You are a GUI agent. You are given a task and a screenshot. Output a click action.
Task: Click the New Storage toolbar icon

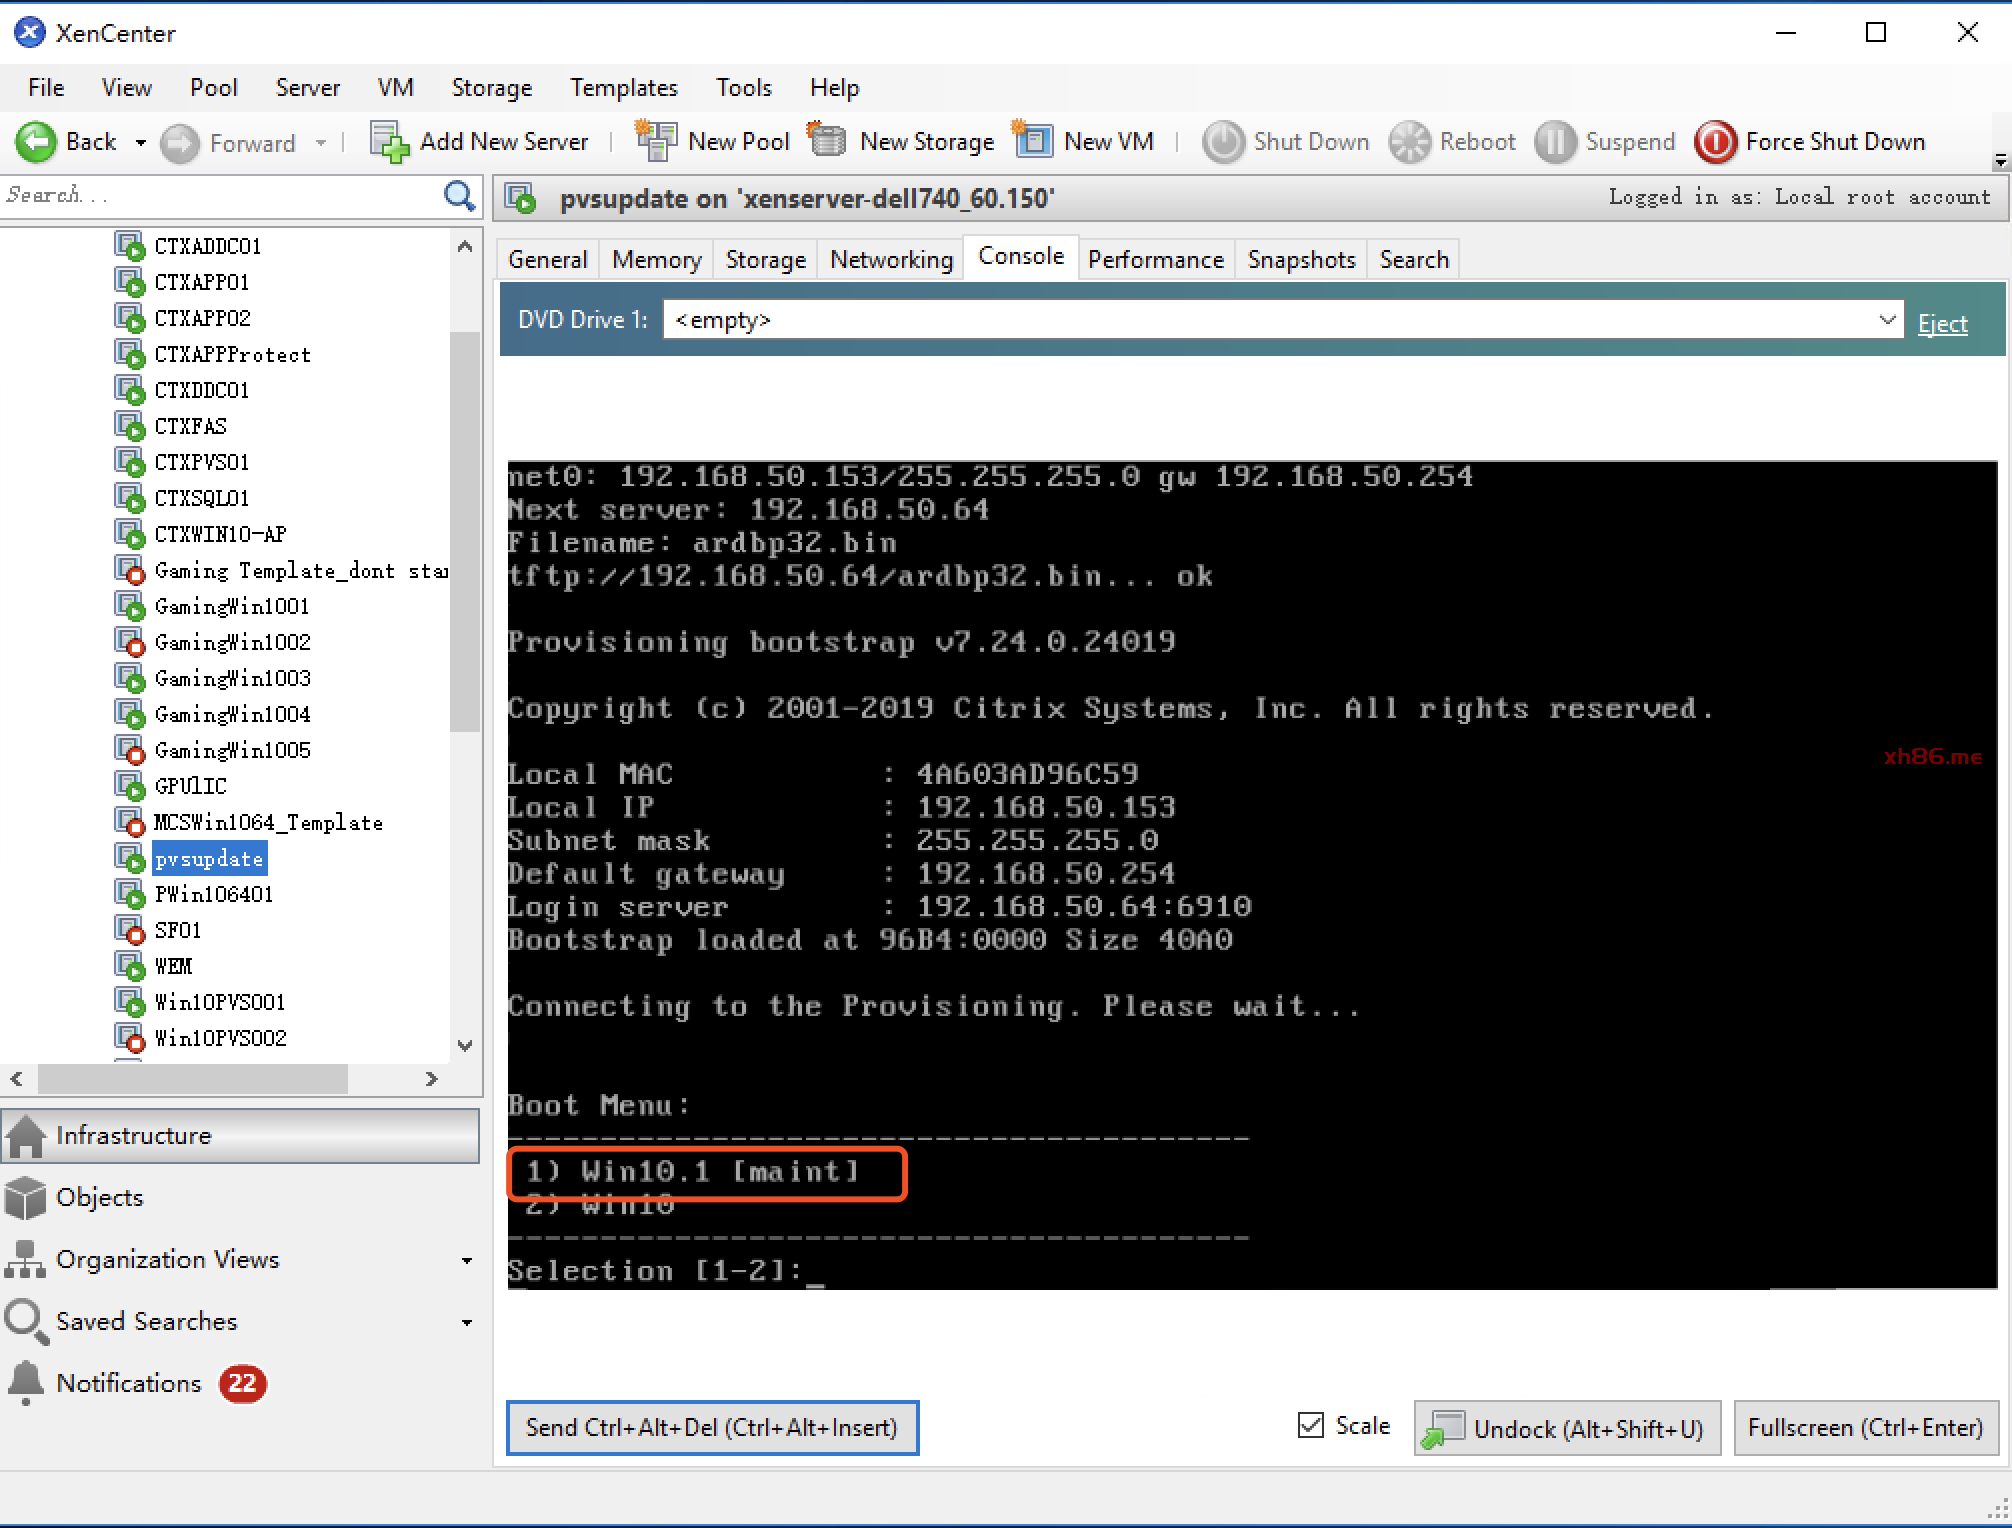(827, 141)
